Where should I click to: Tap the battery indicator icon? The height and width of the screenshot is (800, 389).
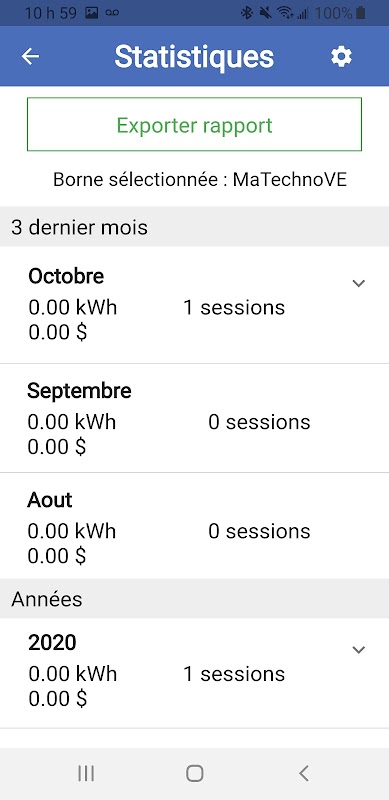click(x=361, y=13)
